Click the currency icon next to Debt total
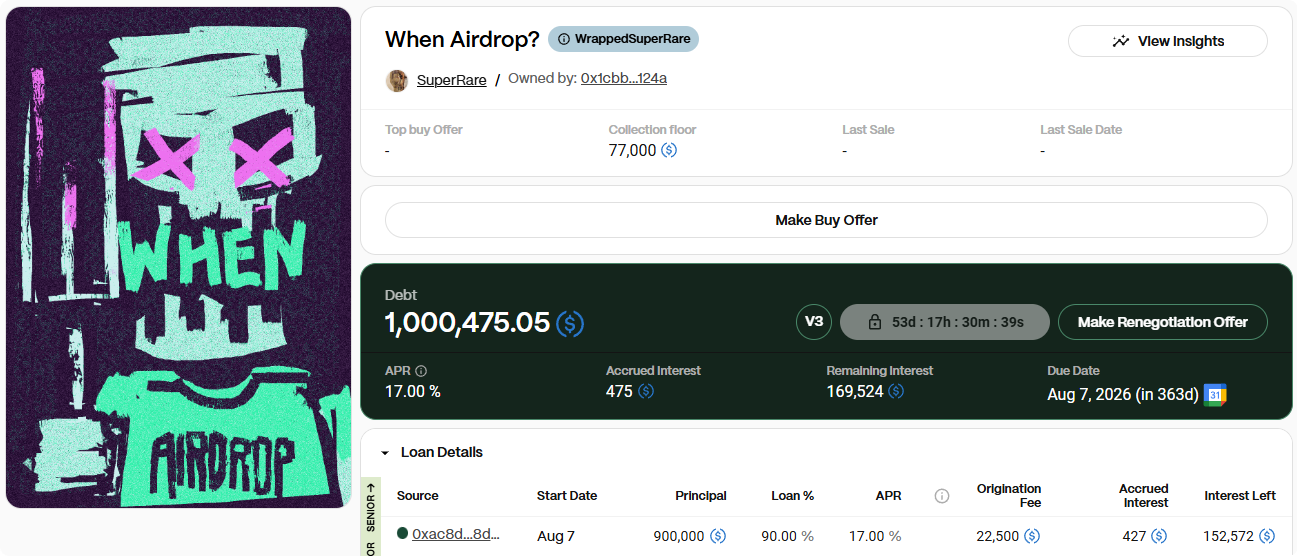The width and height of the screenshot is (1298, 556). click(570, 323)
